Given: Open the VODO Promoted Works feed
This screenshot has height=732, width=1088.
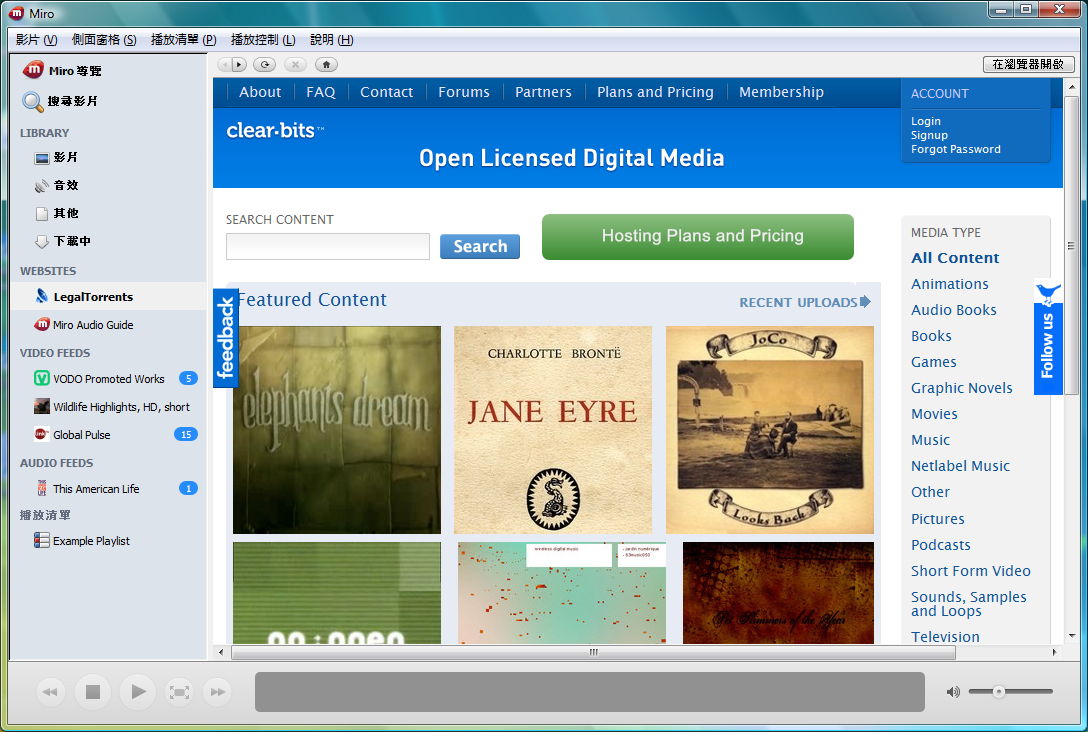Looking at the screenshot, I should [100, 379].
